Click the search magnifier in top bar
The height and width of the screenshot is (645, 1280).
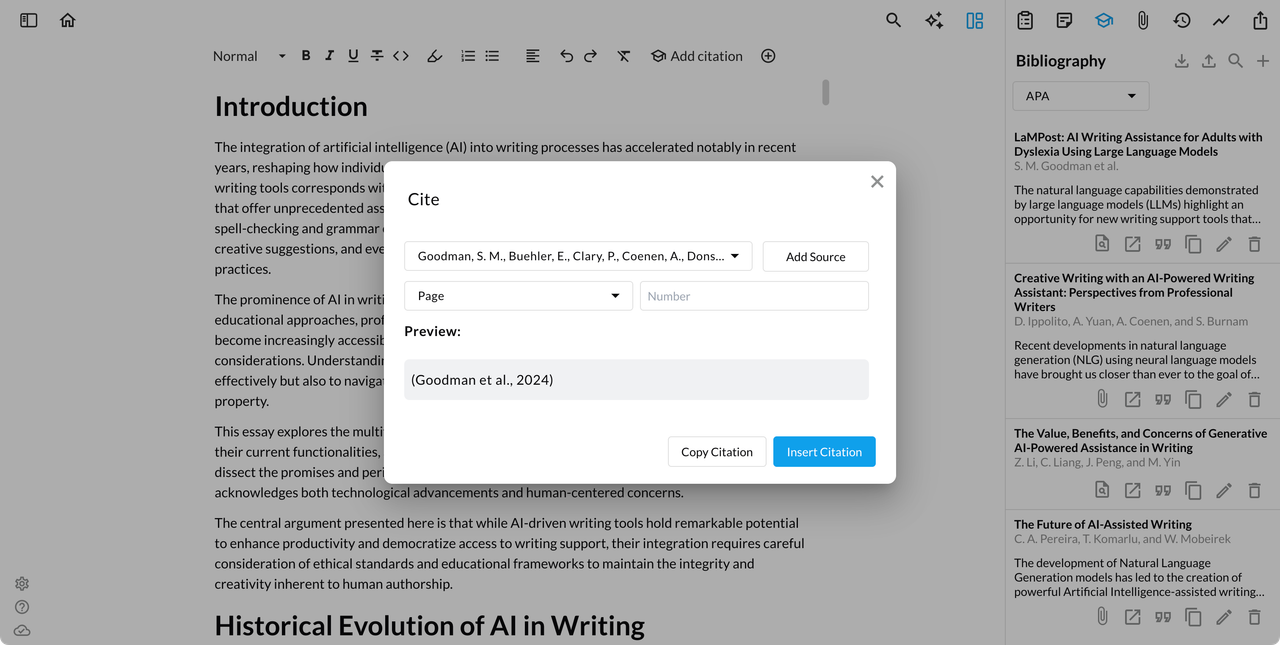tap(894, 20)
